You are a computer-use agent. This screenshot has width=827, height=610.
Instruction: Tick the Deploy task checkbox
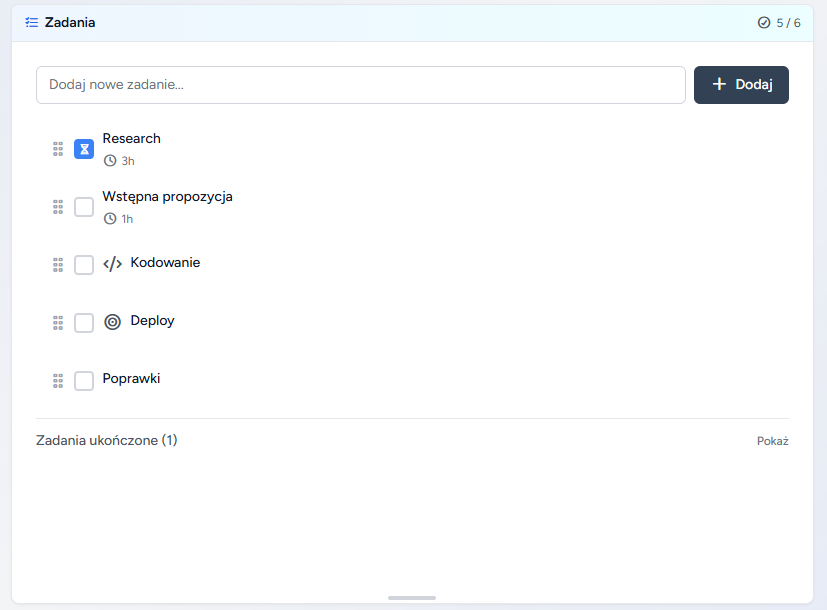[84, 323]
